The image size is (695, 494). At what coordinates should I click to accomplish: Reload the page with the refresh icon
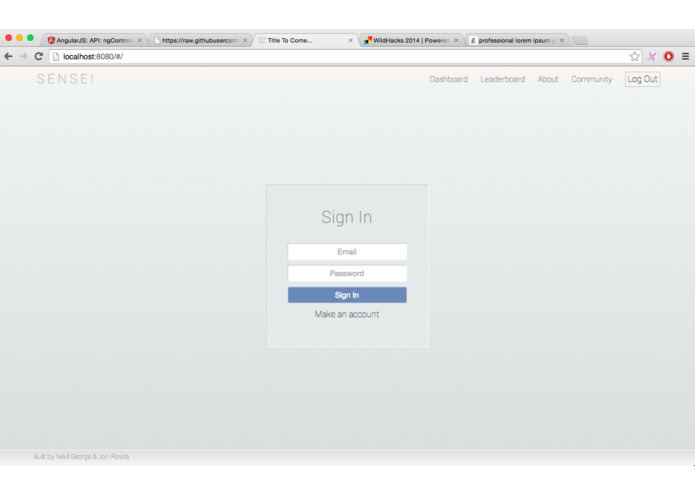coord(39,56)
